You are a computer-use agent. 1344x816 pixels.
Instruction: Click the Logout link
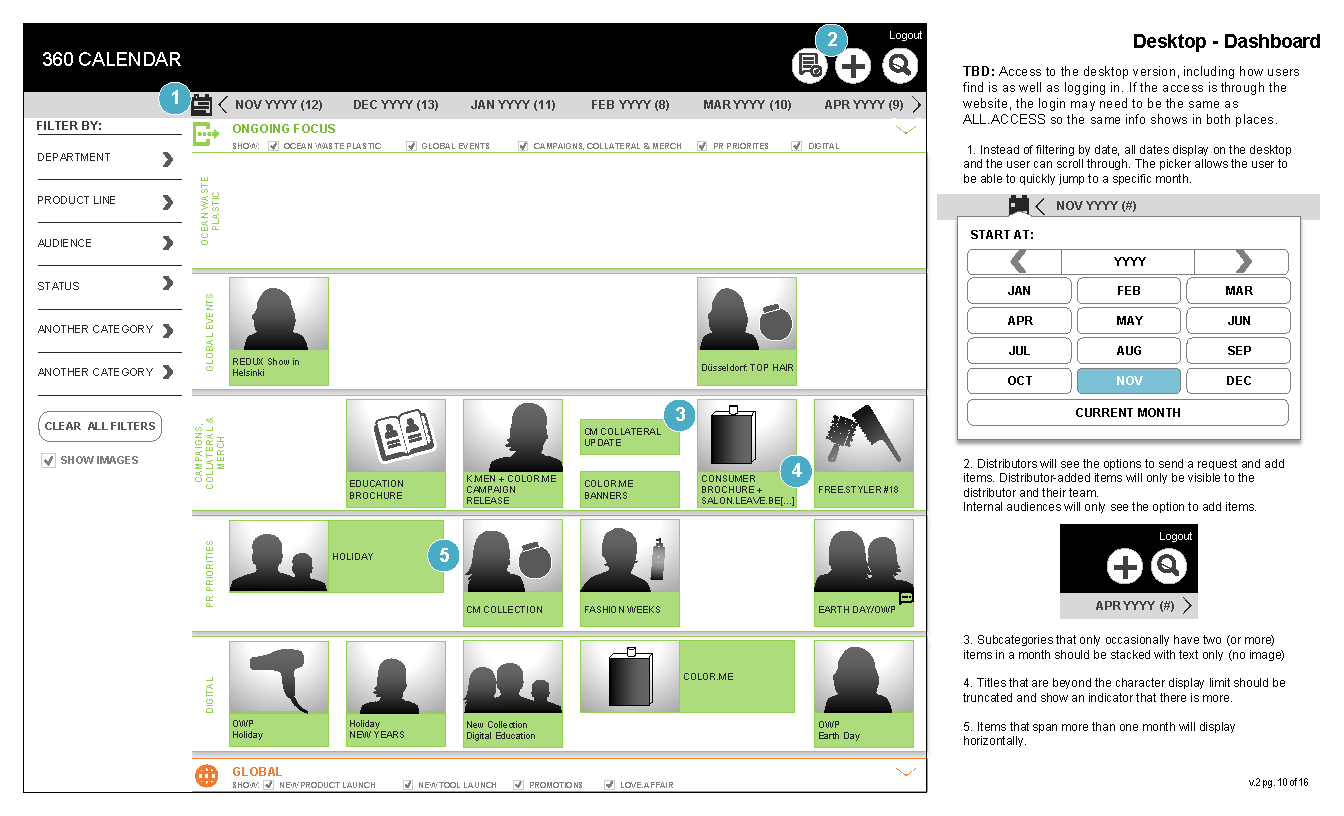tap(905, 35)
